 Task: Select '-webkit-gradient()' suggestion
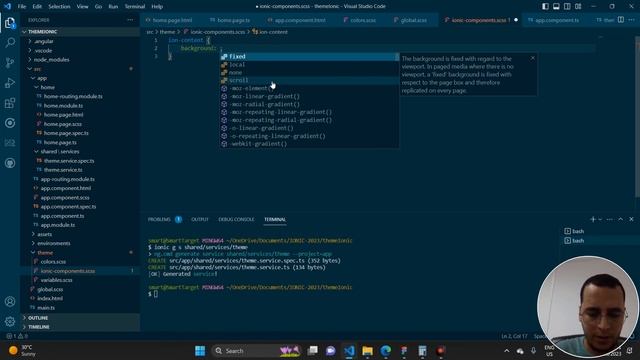tap(309, 144)
